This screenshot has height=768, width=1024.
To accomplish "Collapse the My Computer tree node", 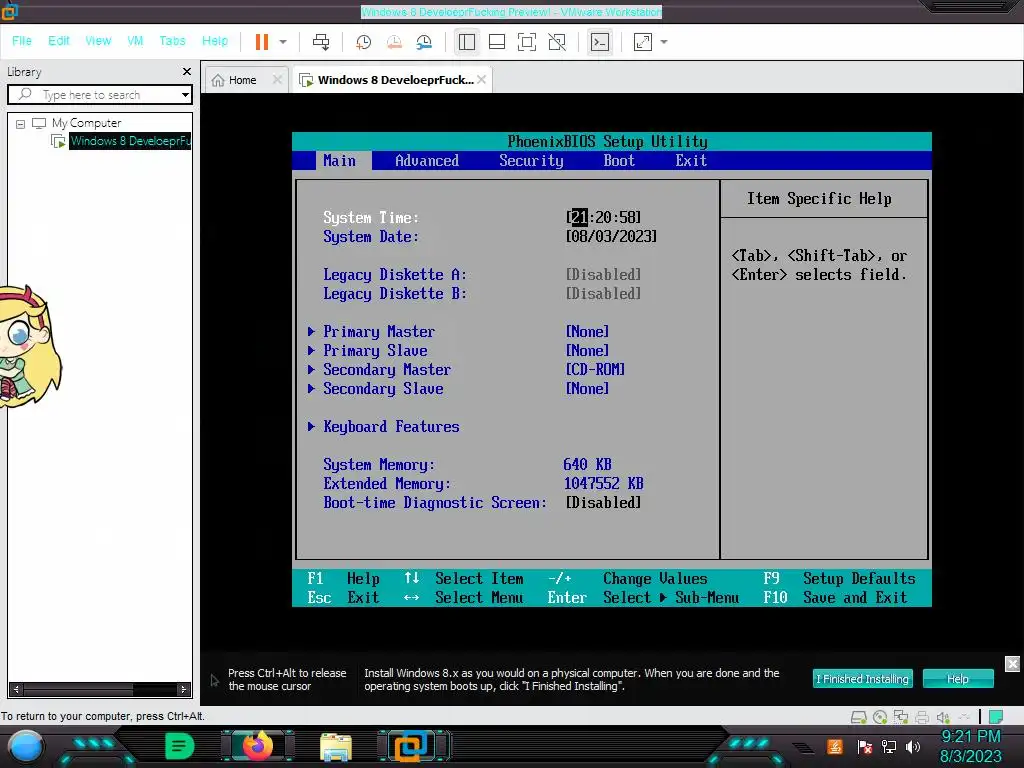I will click(x=20, y=123).
